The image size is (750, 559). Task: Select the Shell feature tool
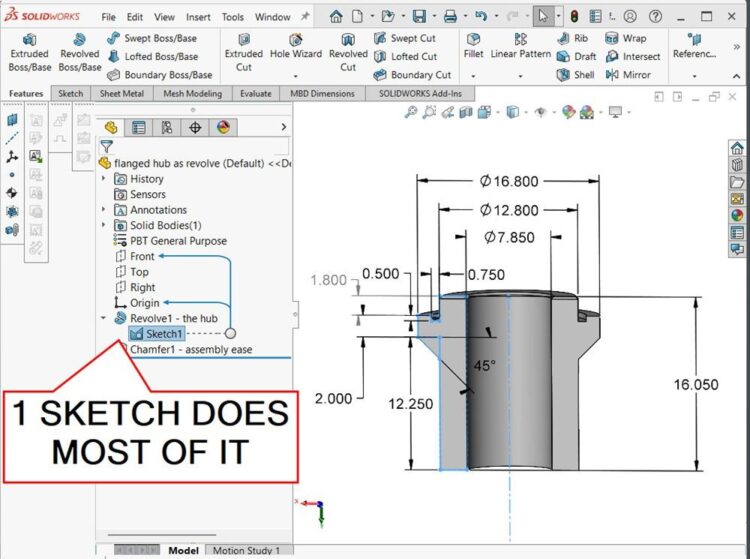[575, 75]
